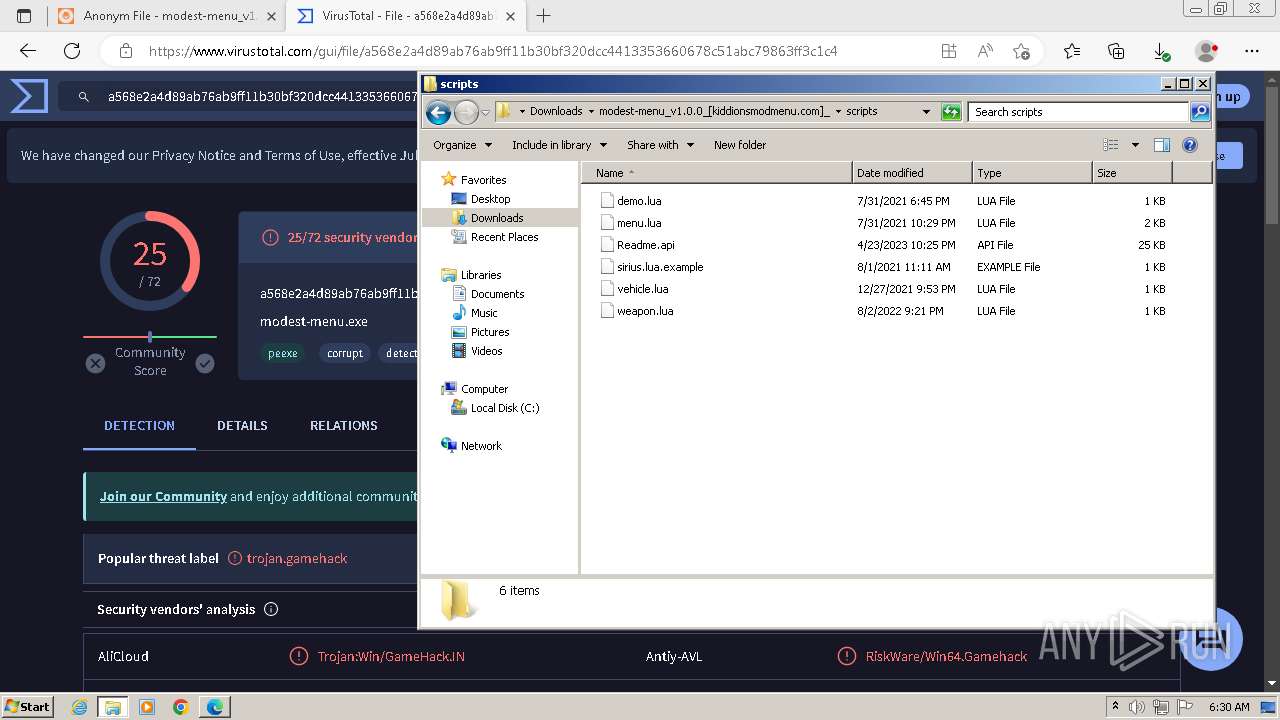Screen dimensions: 1280x720
Task: Refresh the scripts folder view
Action: click(951, 112)
